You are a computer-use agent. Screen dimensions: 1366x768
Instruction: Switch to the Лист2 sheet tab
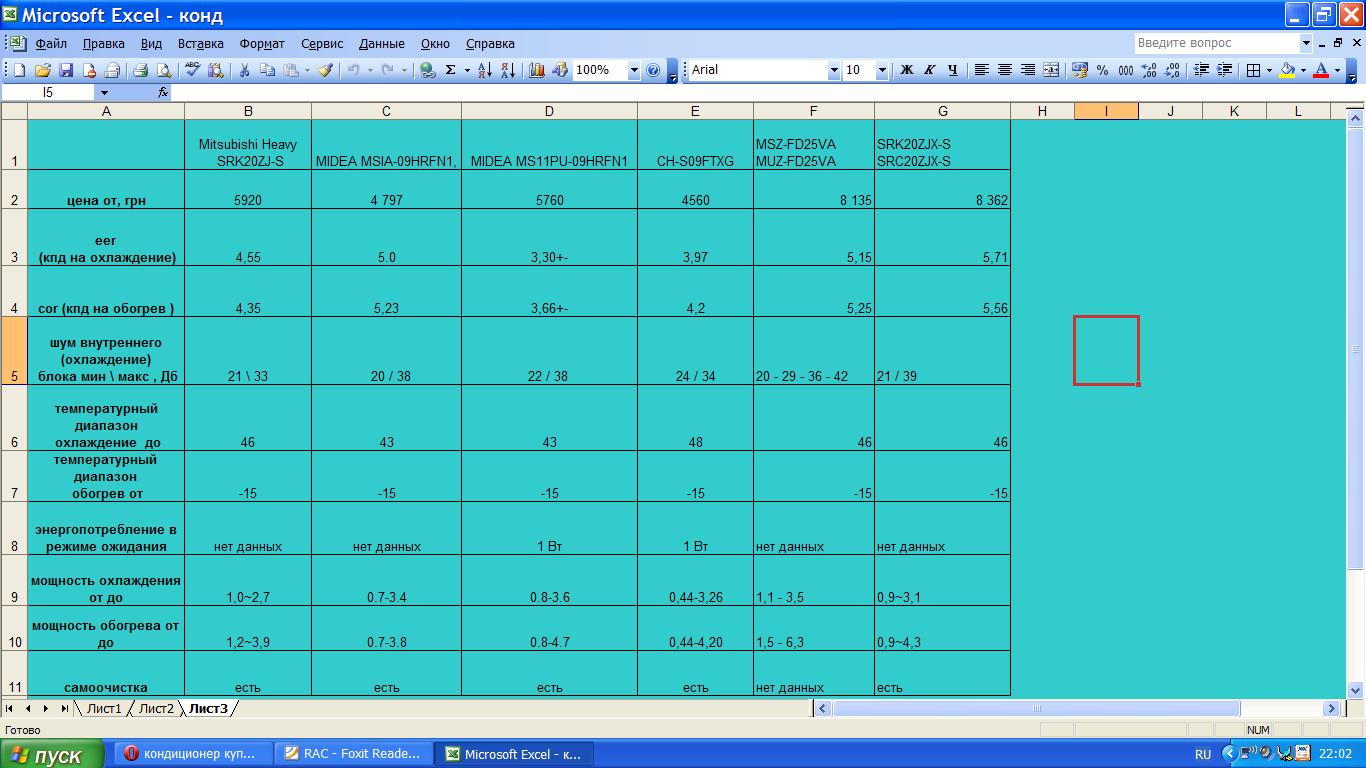[x=156, y=708]
